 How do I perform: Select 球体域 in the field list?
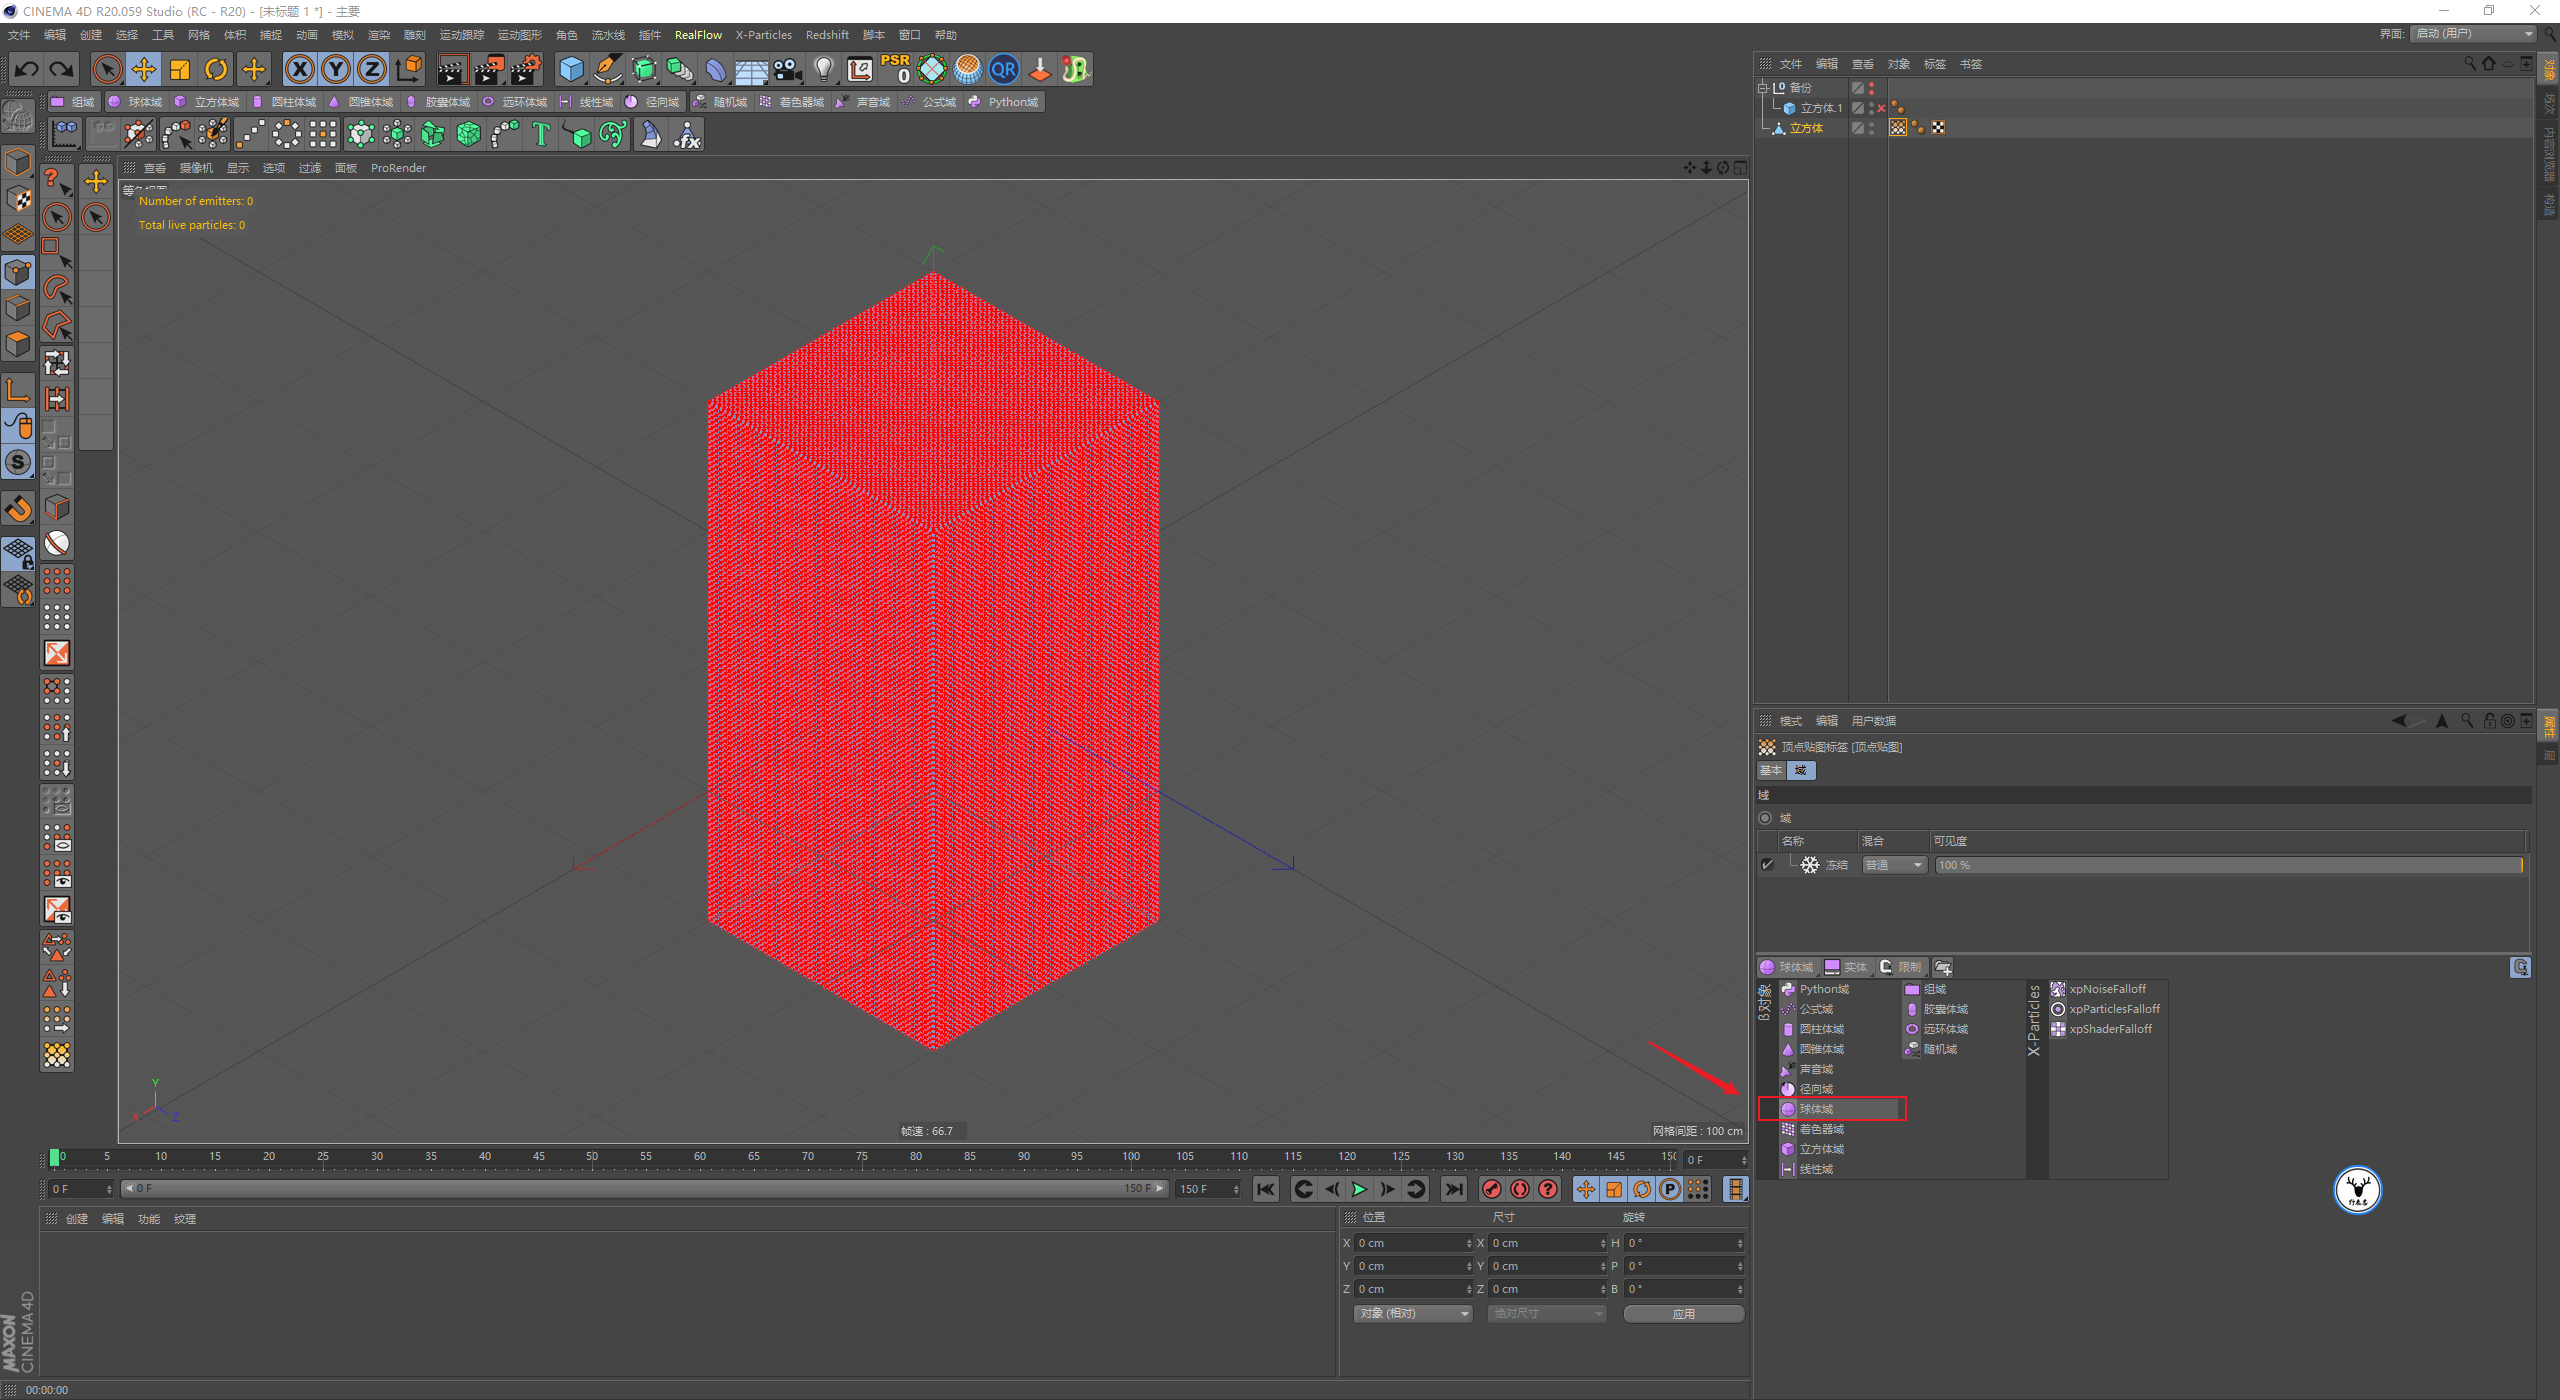click(x=1816, y=1109)
